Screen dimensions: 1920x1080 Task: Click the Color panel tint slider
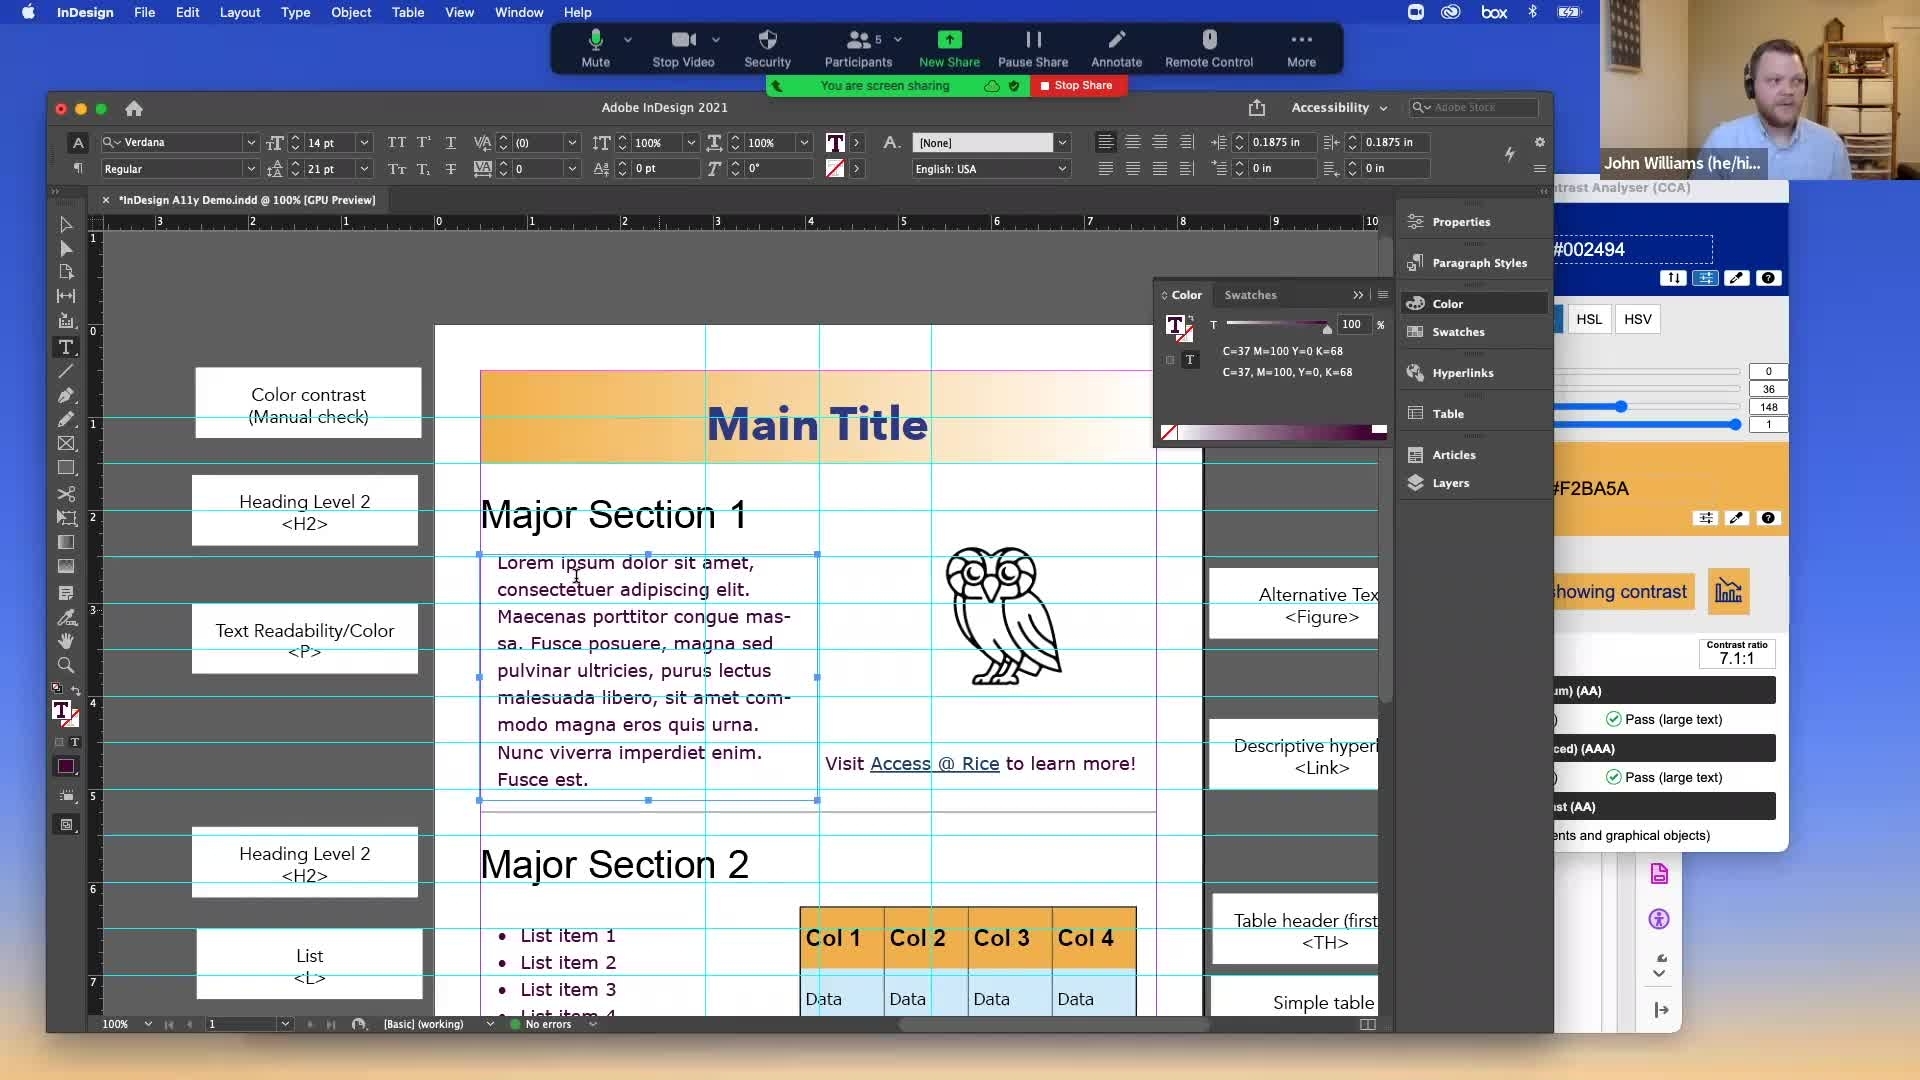point(1279,324)
